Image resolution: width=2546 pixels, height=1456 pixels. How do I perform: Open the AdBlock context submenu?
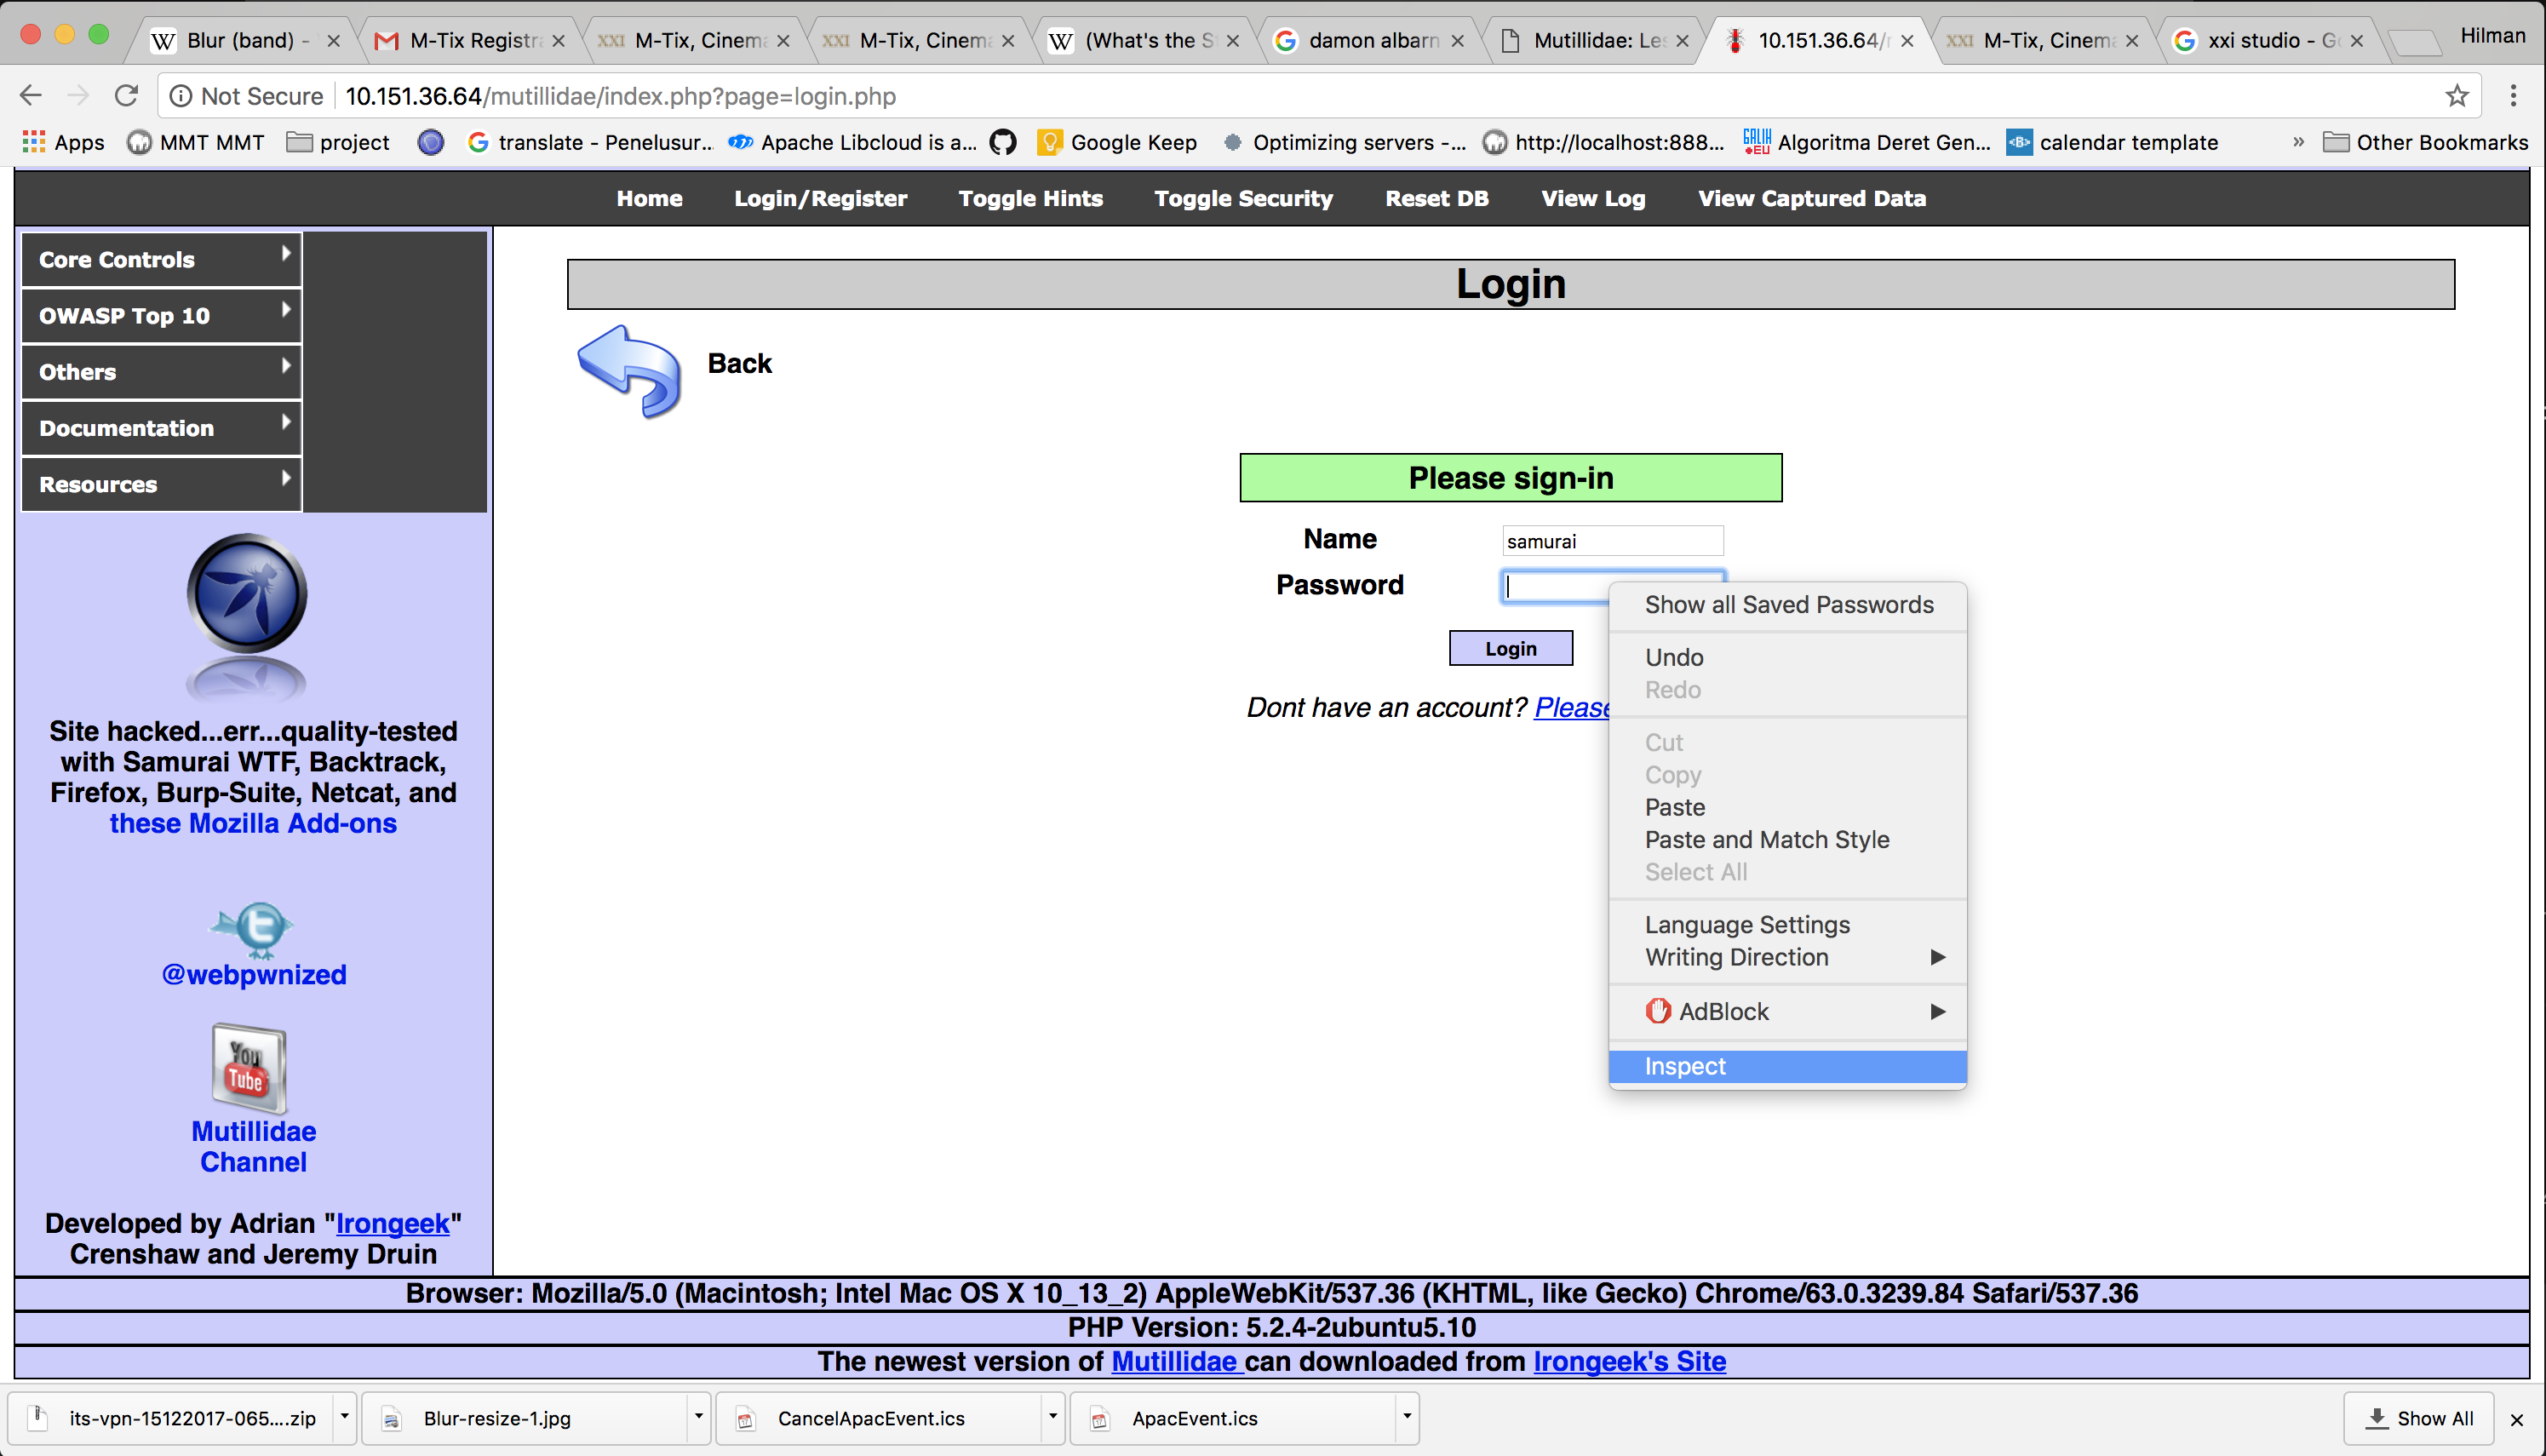[1787, 1011]
